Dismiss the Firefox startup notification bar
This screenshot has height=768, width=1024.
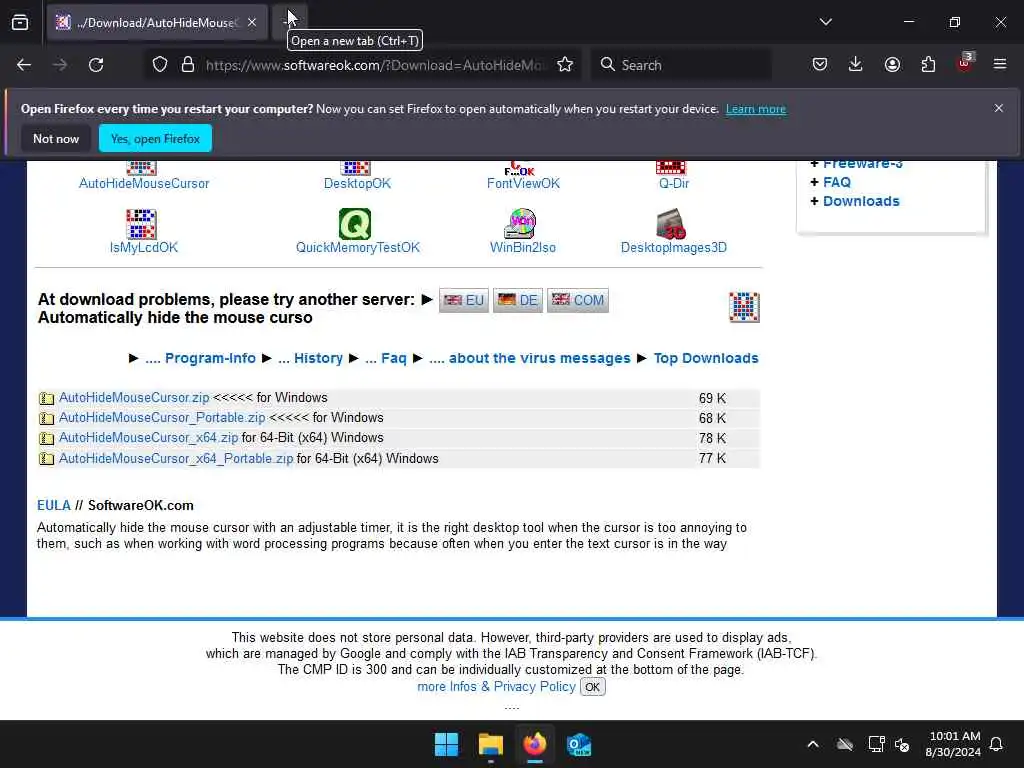pyautogui.click(x=999, y=108)
